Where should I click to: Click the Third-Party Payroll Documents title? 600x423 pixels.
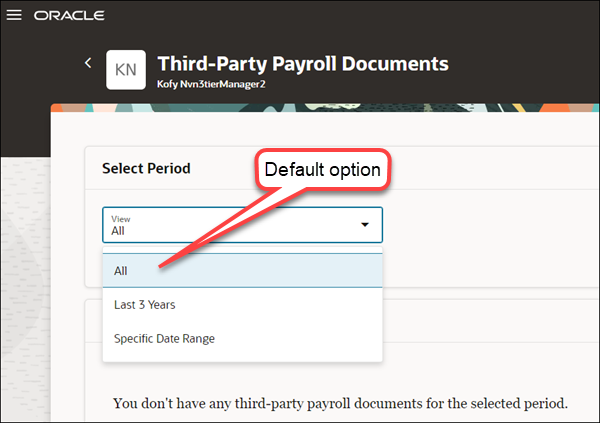click(x=303, y=63)
